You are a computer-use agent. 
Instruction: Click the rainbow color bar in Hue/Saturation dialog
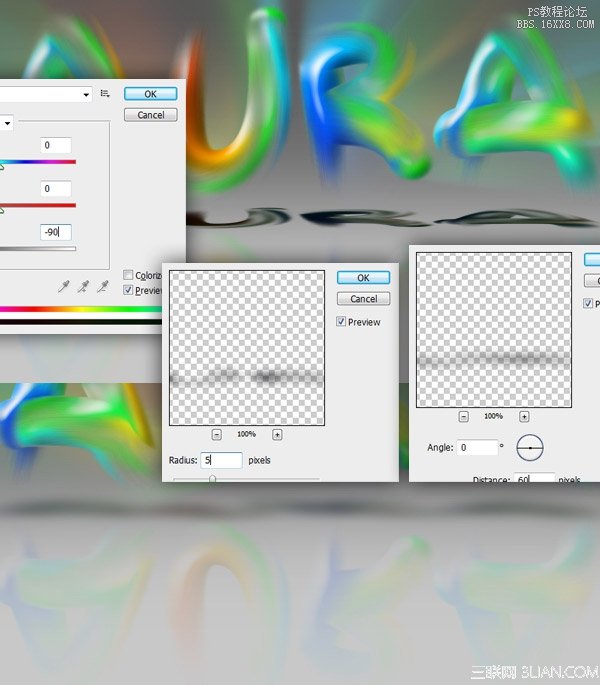[81, 309]
